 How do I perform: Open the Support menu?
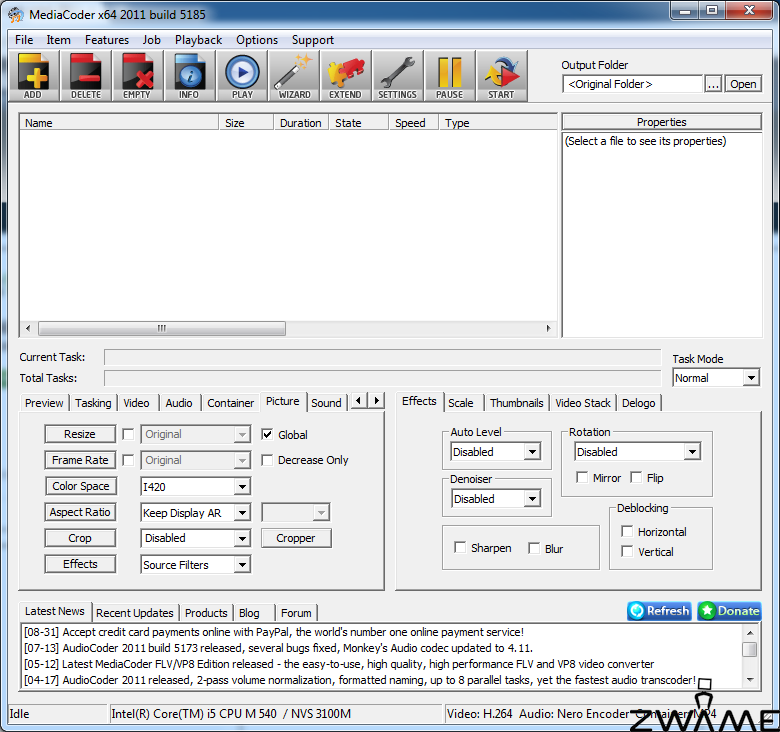(x=312, y=40)
